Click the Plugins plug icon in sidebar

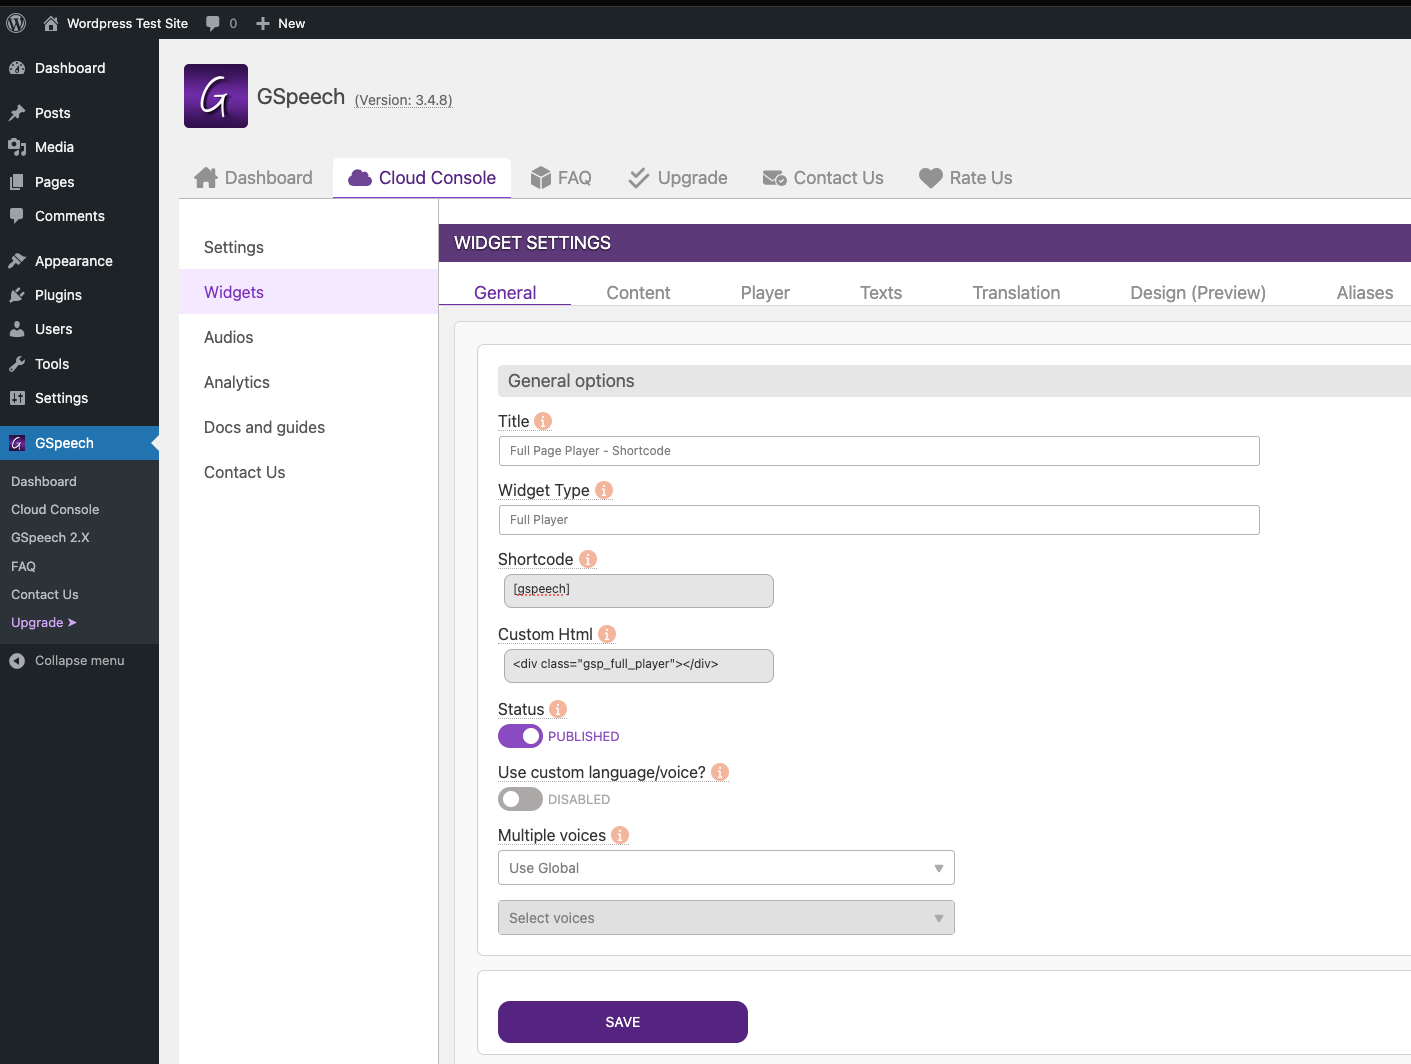[x=17, y=295]
